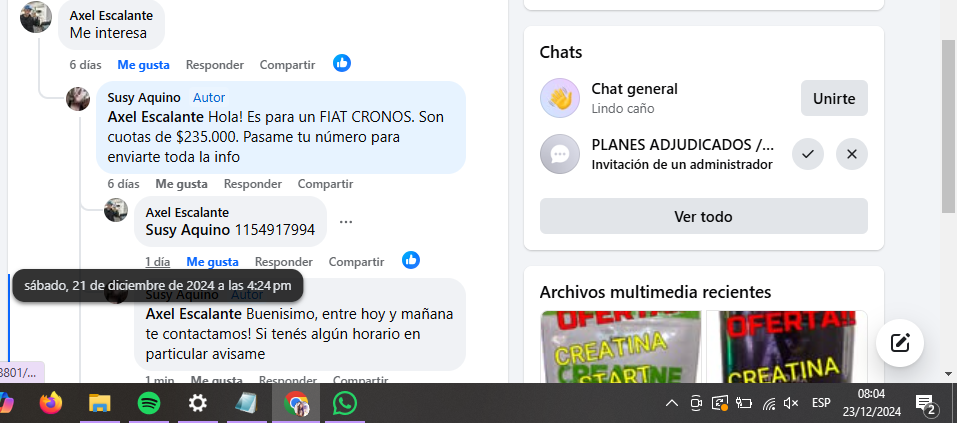Image resolution: width=957 pixels, height=423 pixels.
Task: Click Compartir under the 'Me interesa' comment
Action: (x=287, y=65)
